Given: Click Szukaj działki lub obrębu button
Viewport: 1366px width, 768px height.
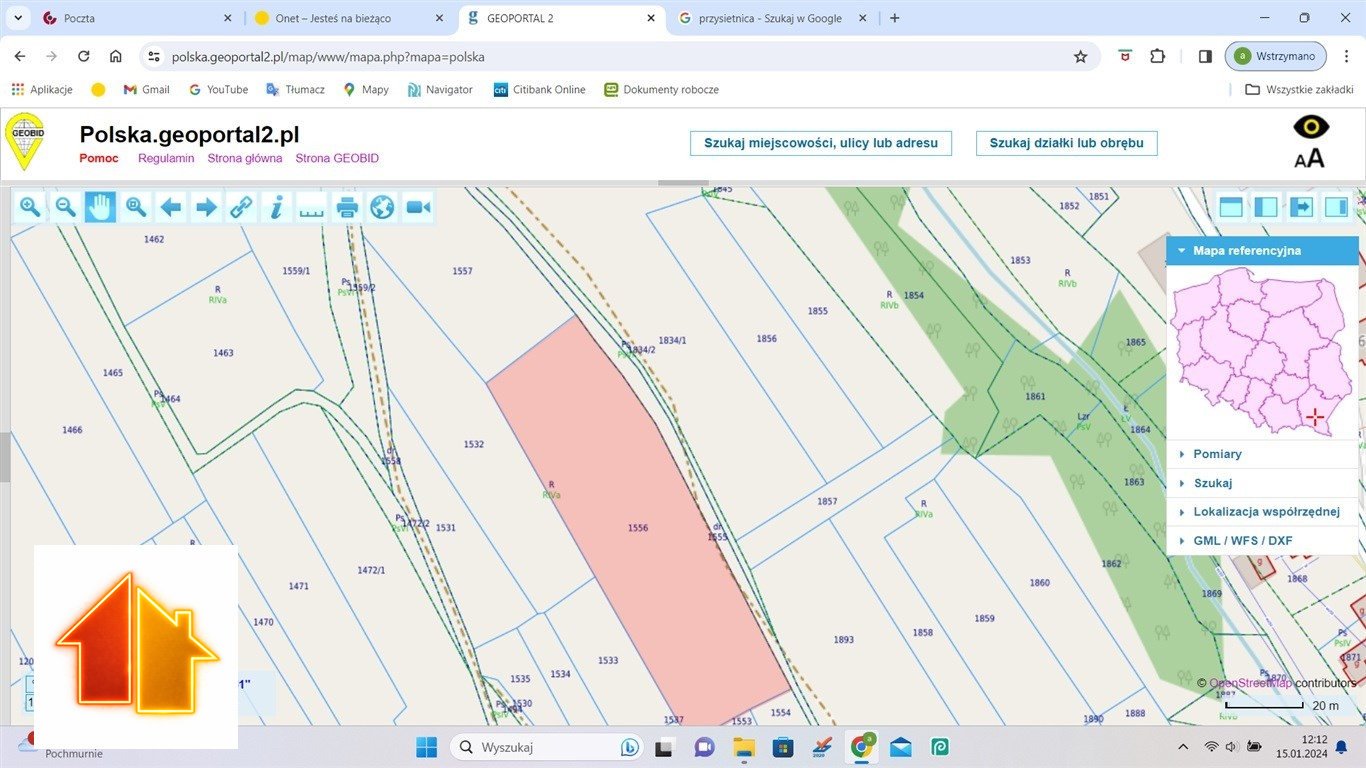Looking at the screenshot, I should [1066, 143].
